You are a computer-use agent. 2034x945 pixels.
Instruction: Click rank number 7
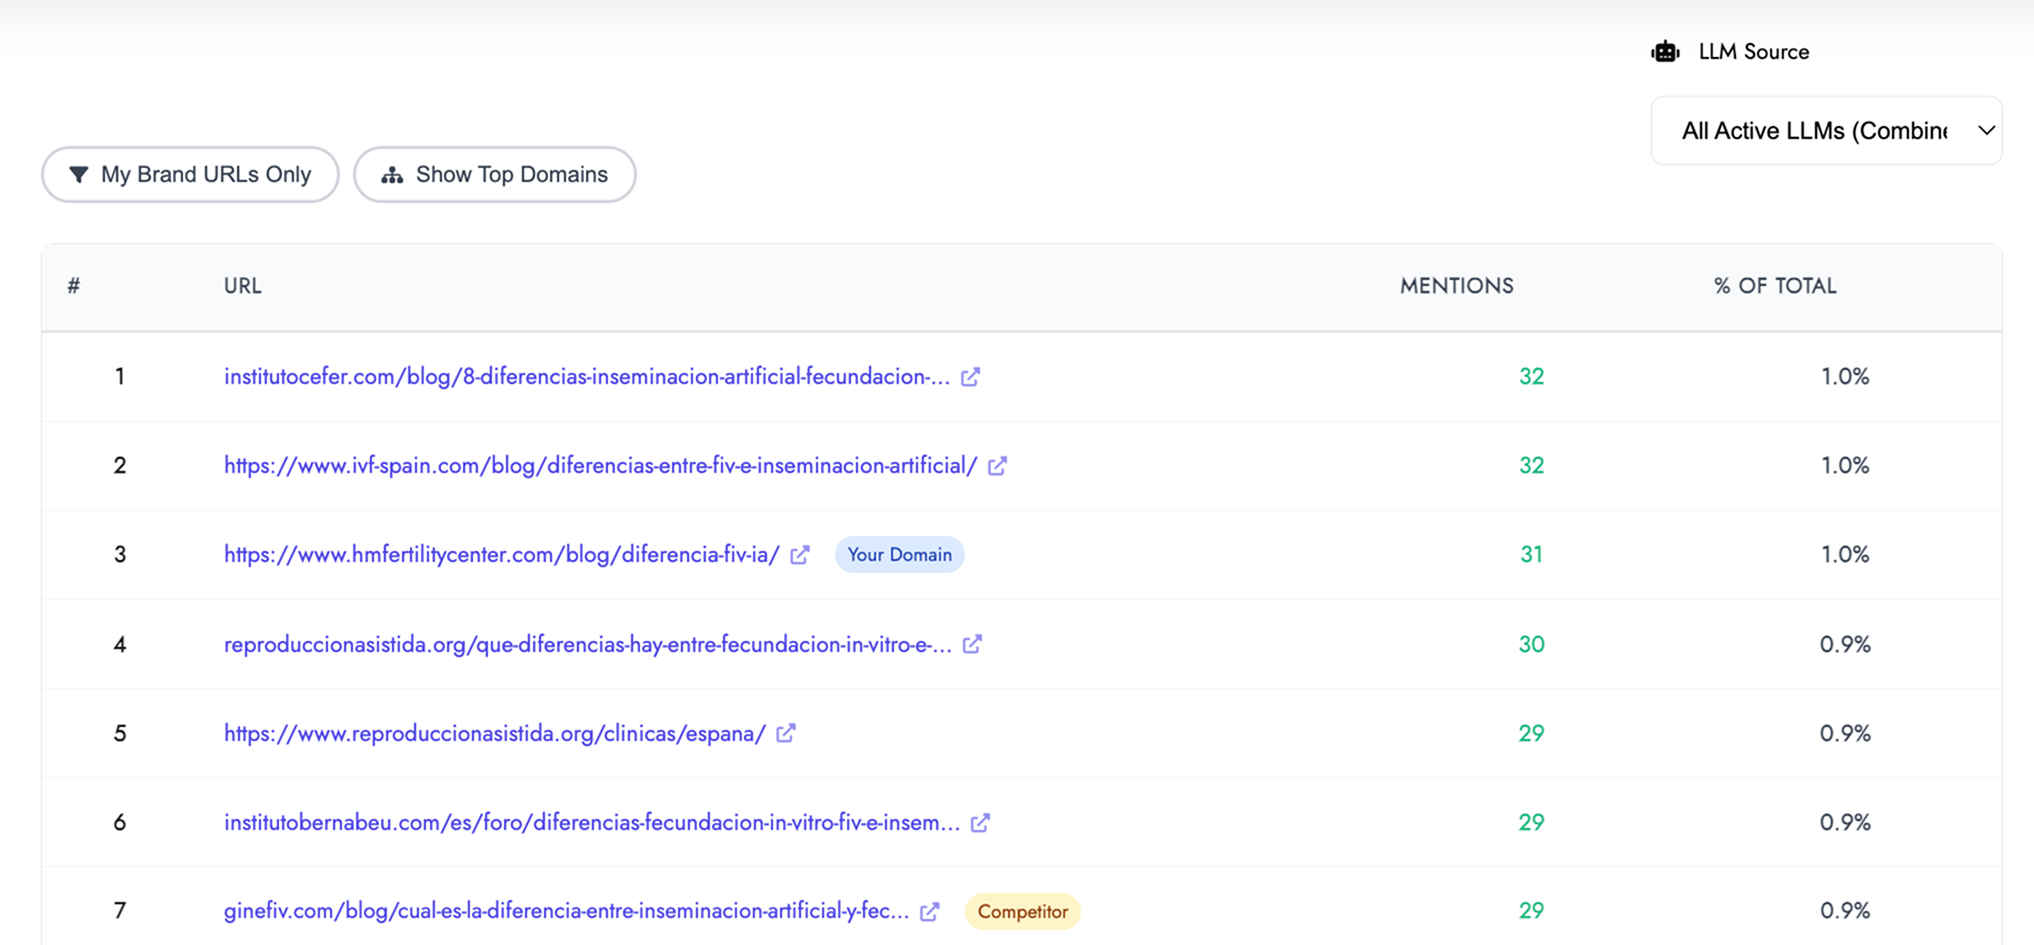(120, 911)
